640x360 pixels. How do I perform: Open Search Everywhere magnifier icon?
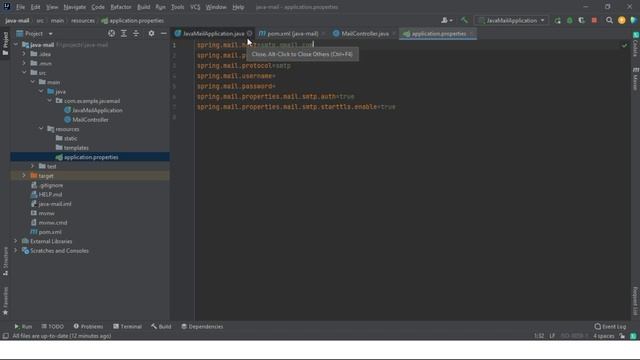(609, 20)
